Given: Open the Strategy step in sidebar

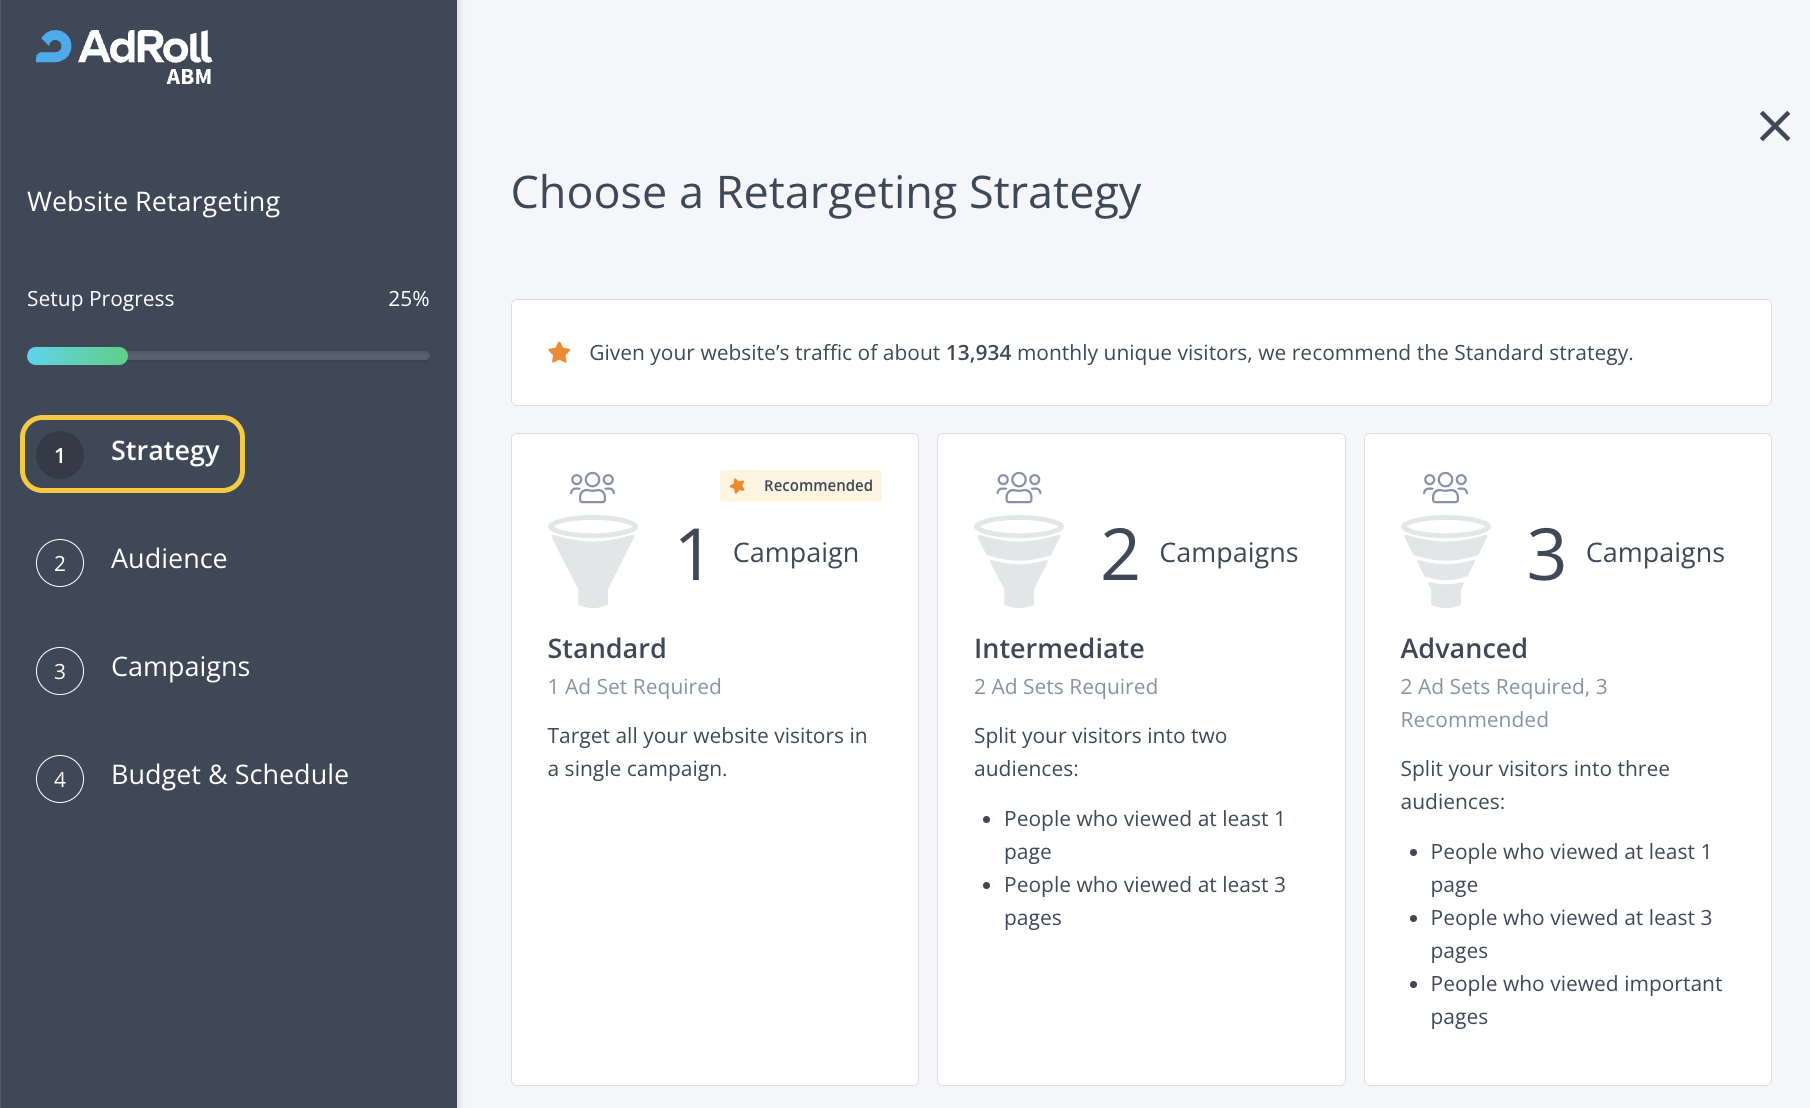Looking at the screenshot, I should coord(164,452).
